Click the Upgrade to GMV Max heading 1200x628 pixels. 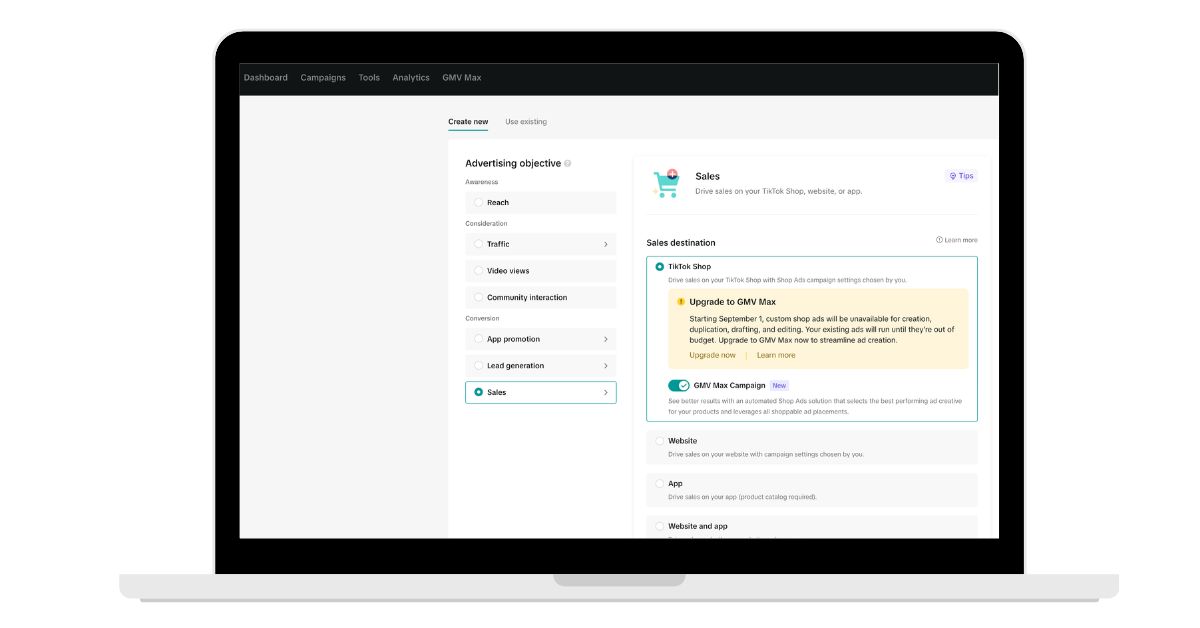pos(732,301)
